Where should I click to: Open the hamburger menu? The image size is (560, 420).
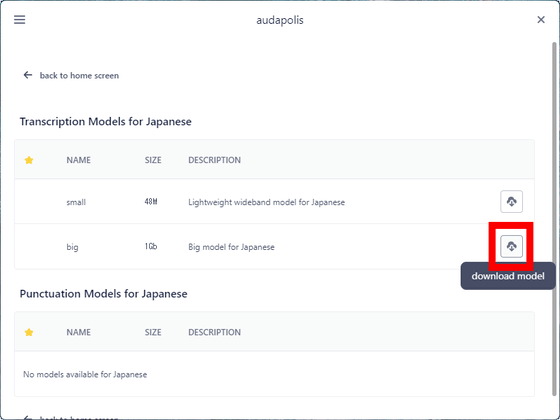[x=20, y=20]
